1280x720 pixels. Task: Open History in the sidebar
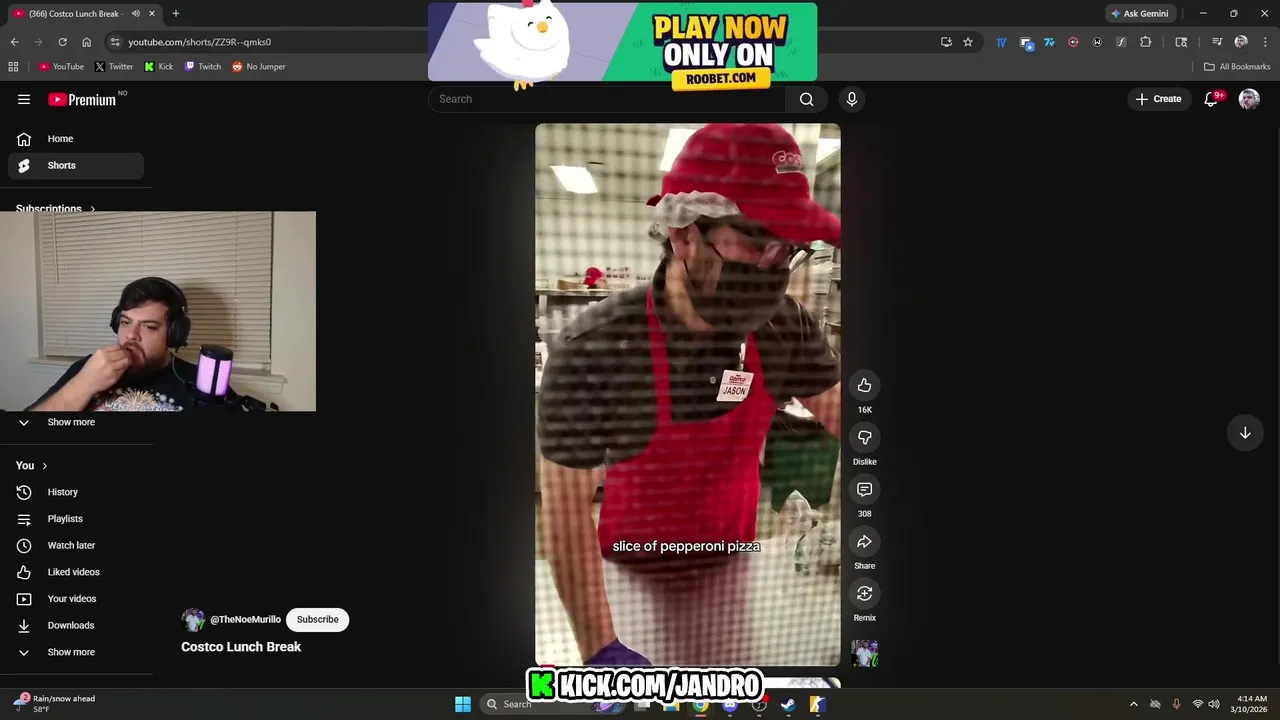coord(76,492)
